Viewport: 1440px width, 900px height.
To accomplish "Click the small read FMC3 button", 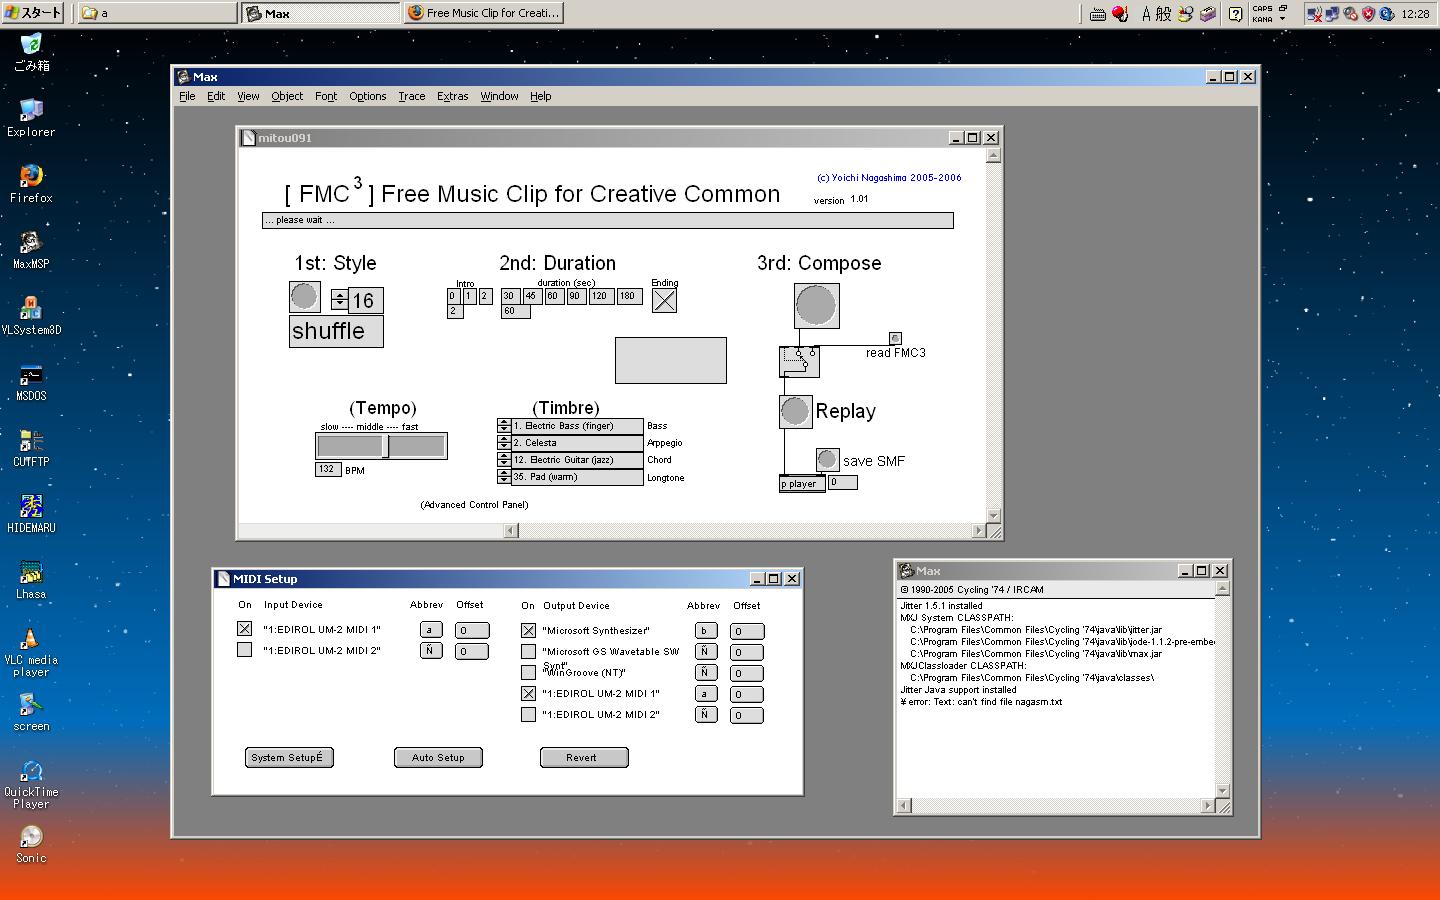I will pyautogui.click(x=895, y=338).
